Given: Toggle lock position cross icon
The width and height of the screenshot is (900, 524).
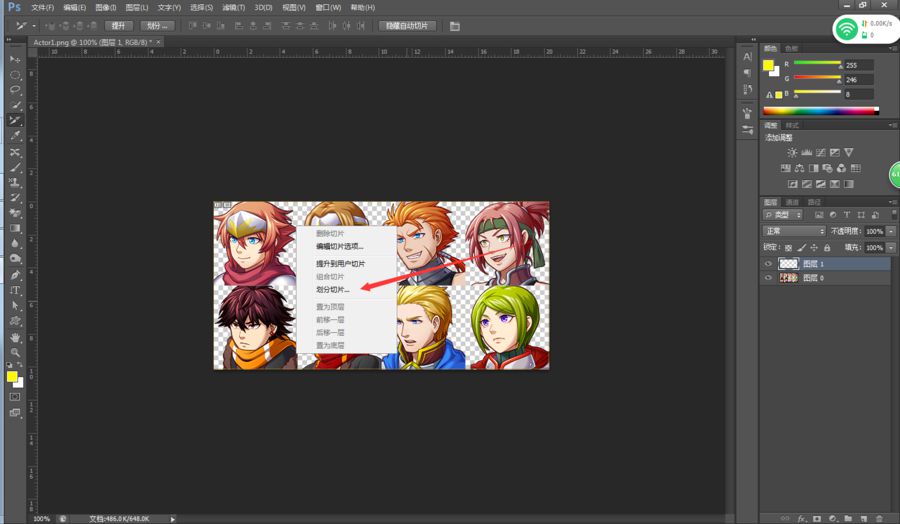Looking at the screenshot, I should click(814, 248).
